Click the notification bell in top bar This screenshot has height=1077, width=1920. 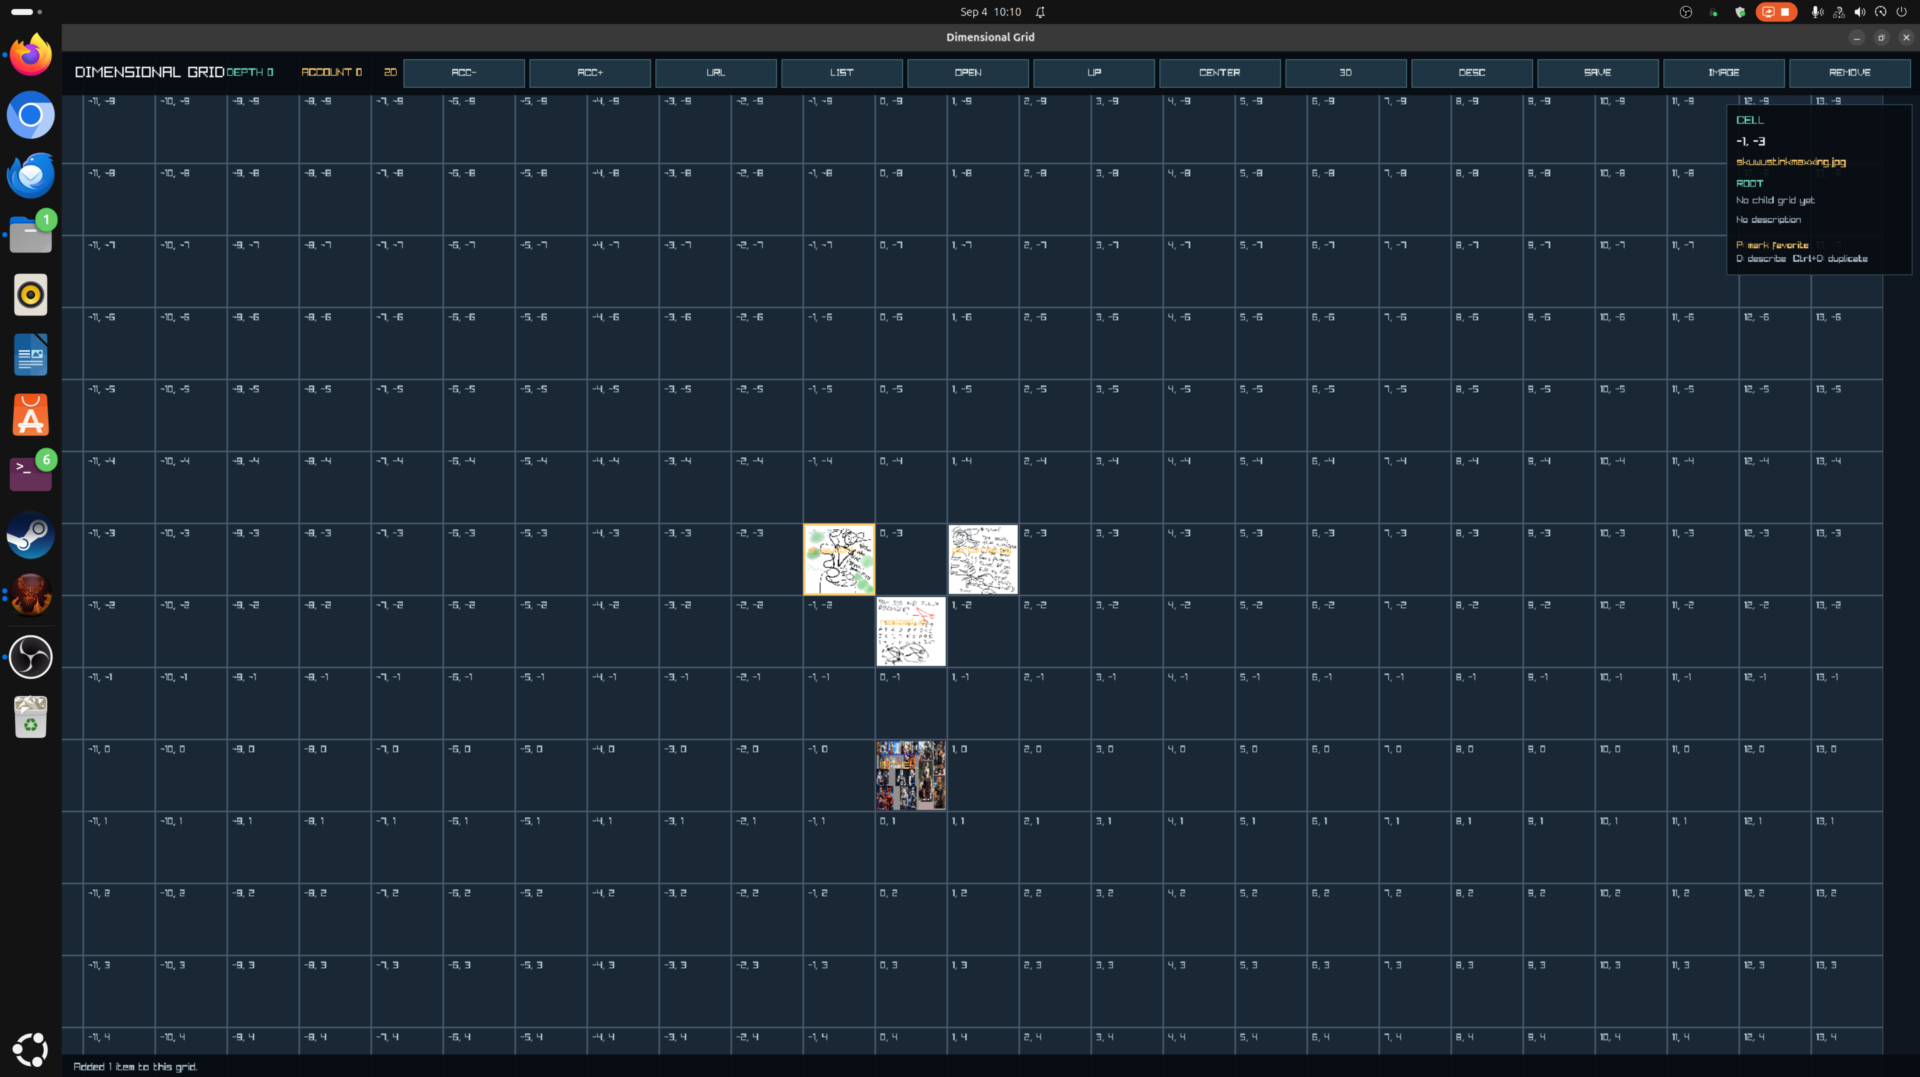(1040, 12)
